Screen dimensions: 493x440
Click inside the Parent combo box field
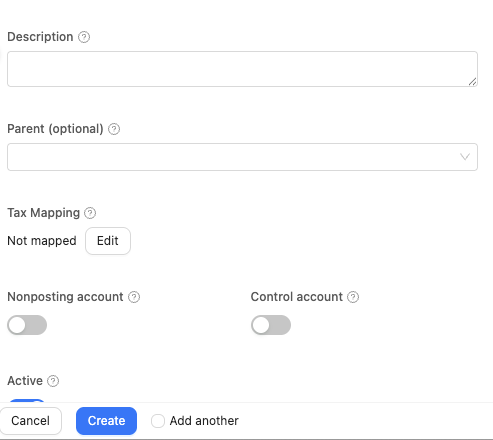[242, 157]
